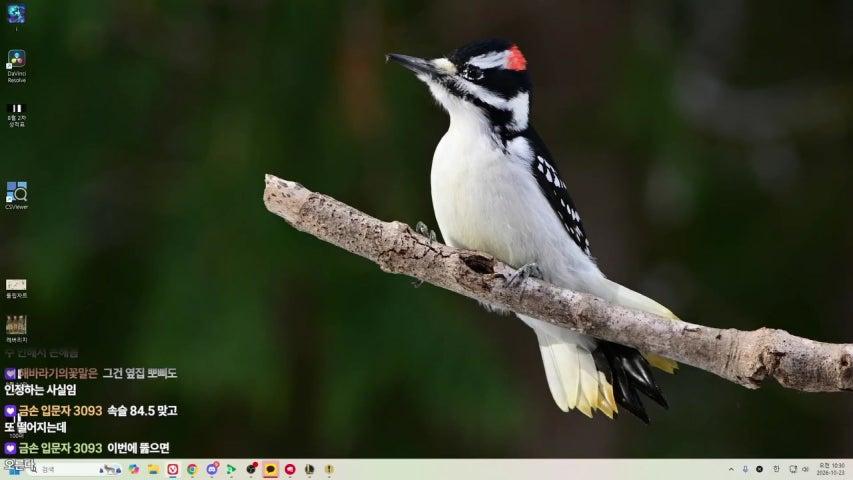Open the CSViewer desktop shortcut
The width and height of the screenshot is (853, 480).
click(x=16, y=195)
